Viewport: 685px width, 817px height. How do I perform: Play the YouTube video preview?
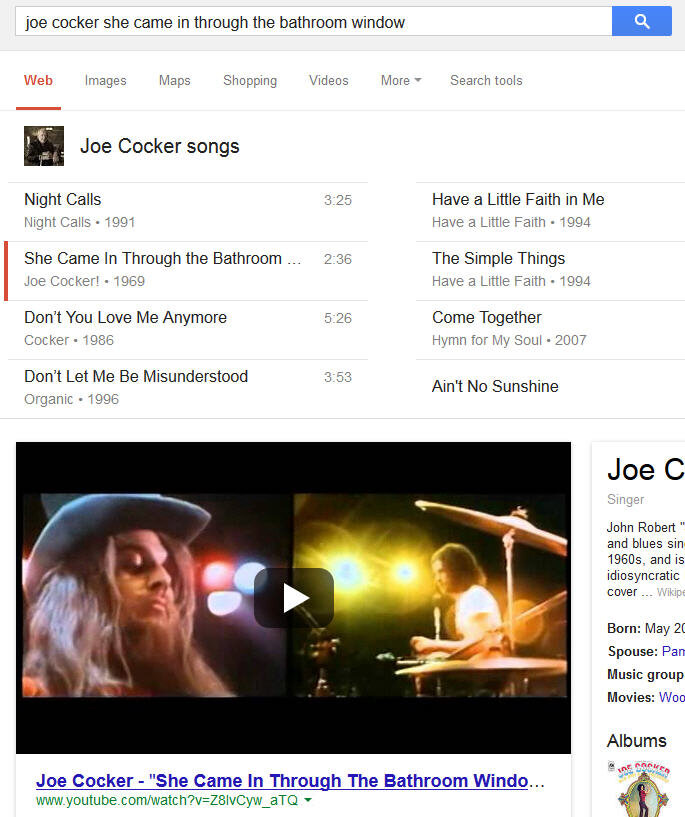pos(294,597)
